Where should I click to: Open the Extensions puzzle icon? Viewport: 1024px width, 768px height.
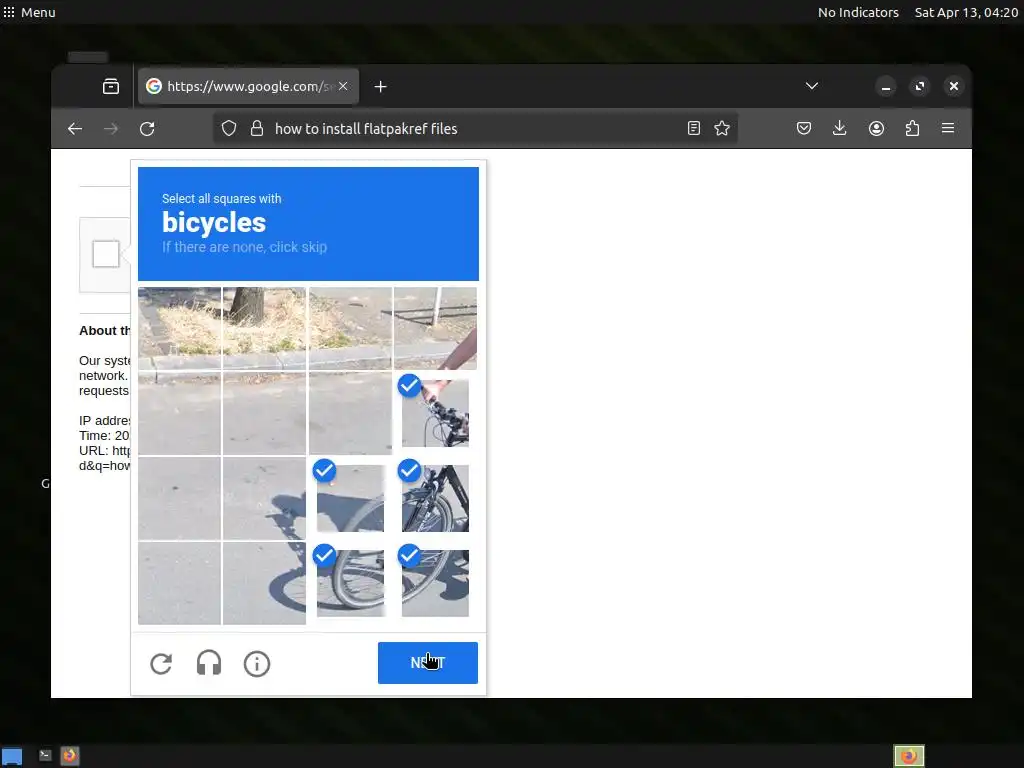[x=912, y=128]
